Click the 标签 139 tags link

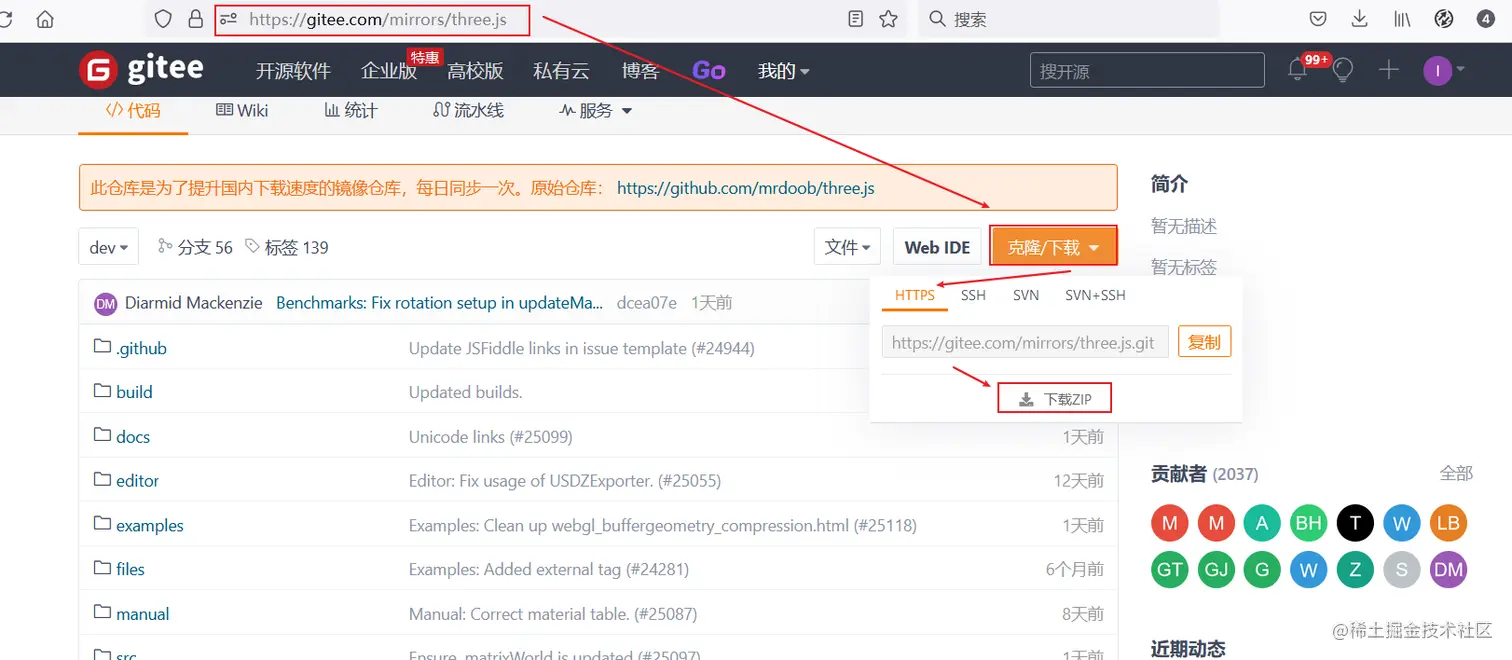(286, 247)
